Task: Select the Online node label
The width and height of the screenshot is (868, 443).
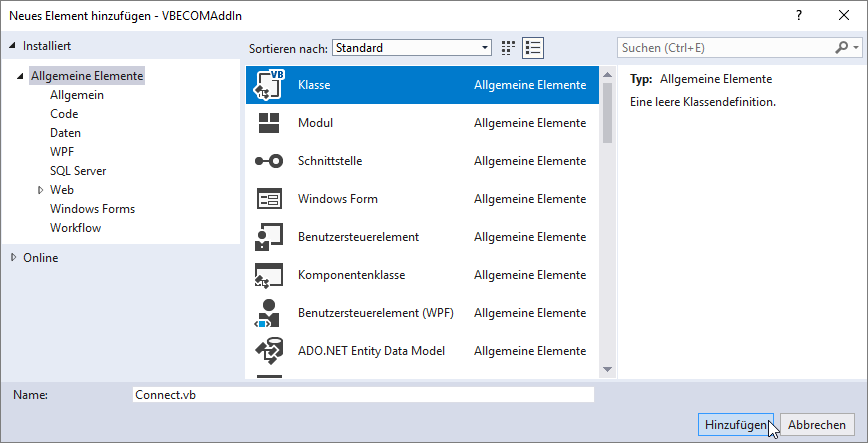Action: tap(40, 258)
